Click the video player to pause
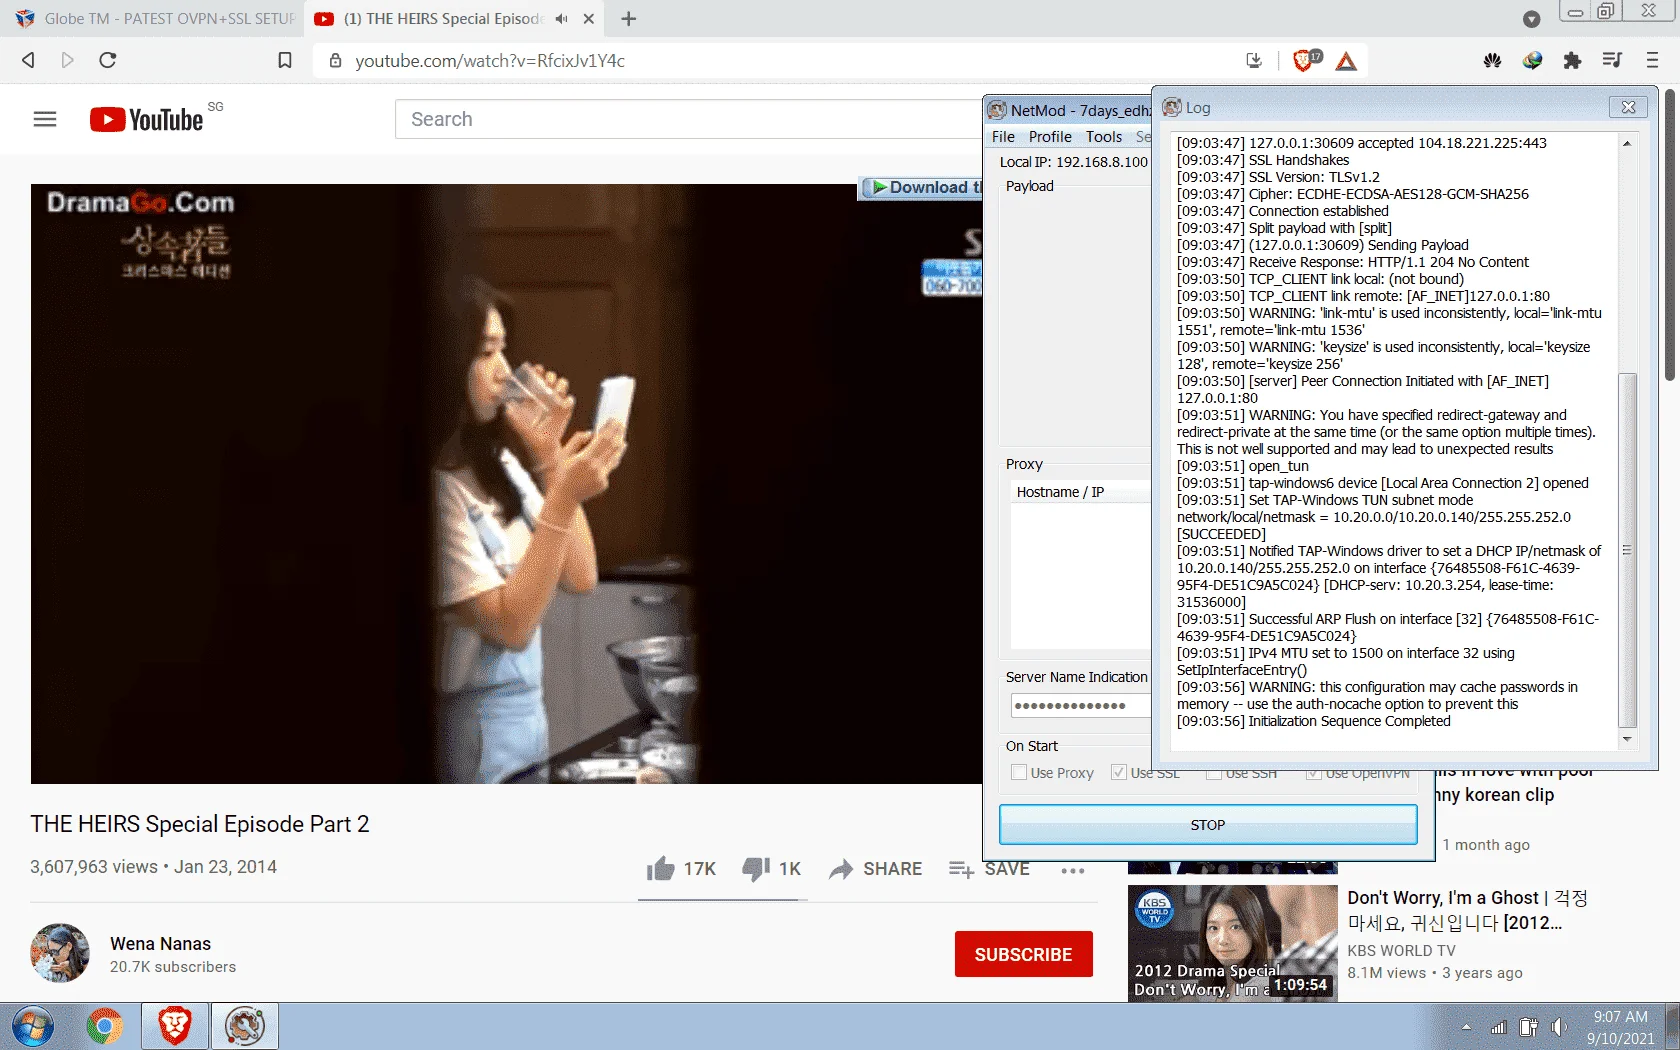Screen dimensions: 1680x1050 pos(505,483)
